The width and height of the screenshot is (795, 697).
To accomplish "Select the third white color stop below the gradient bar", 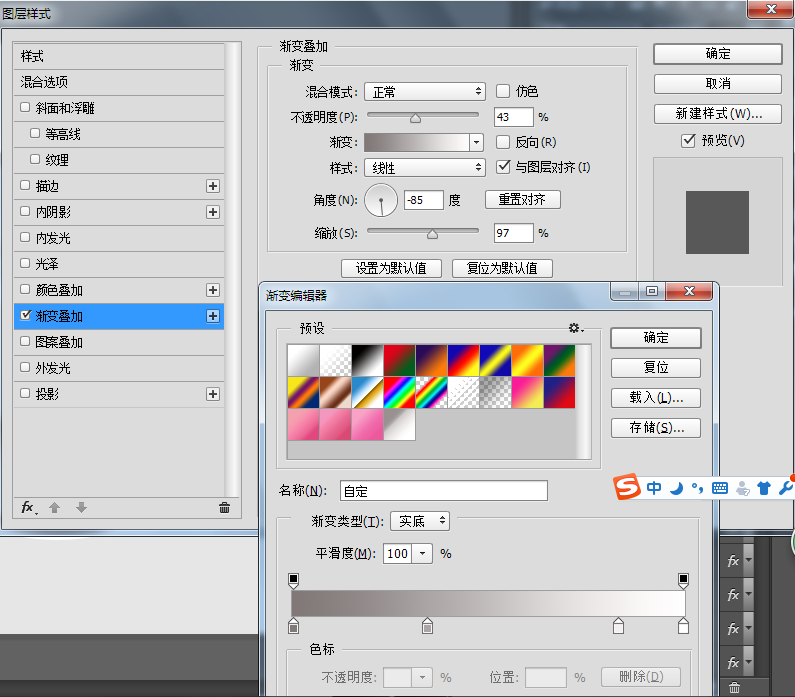I will coord(618,626).
